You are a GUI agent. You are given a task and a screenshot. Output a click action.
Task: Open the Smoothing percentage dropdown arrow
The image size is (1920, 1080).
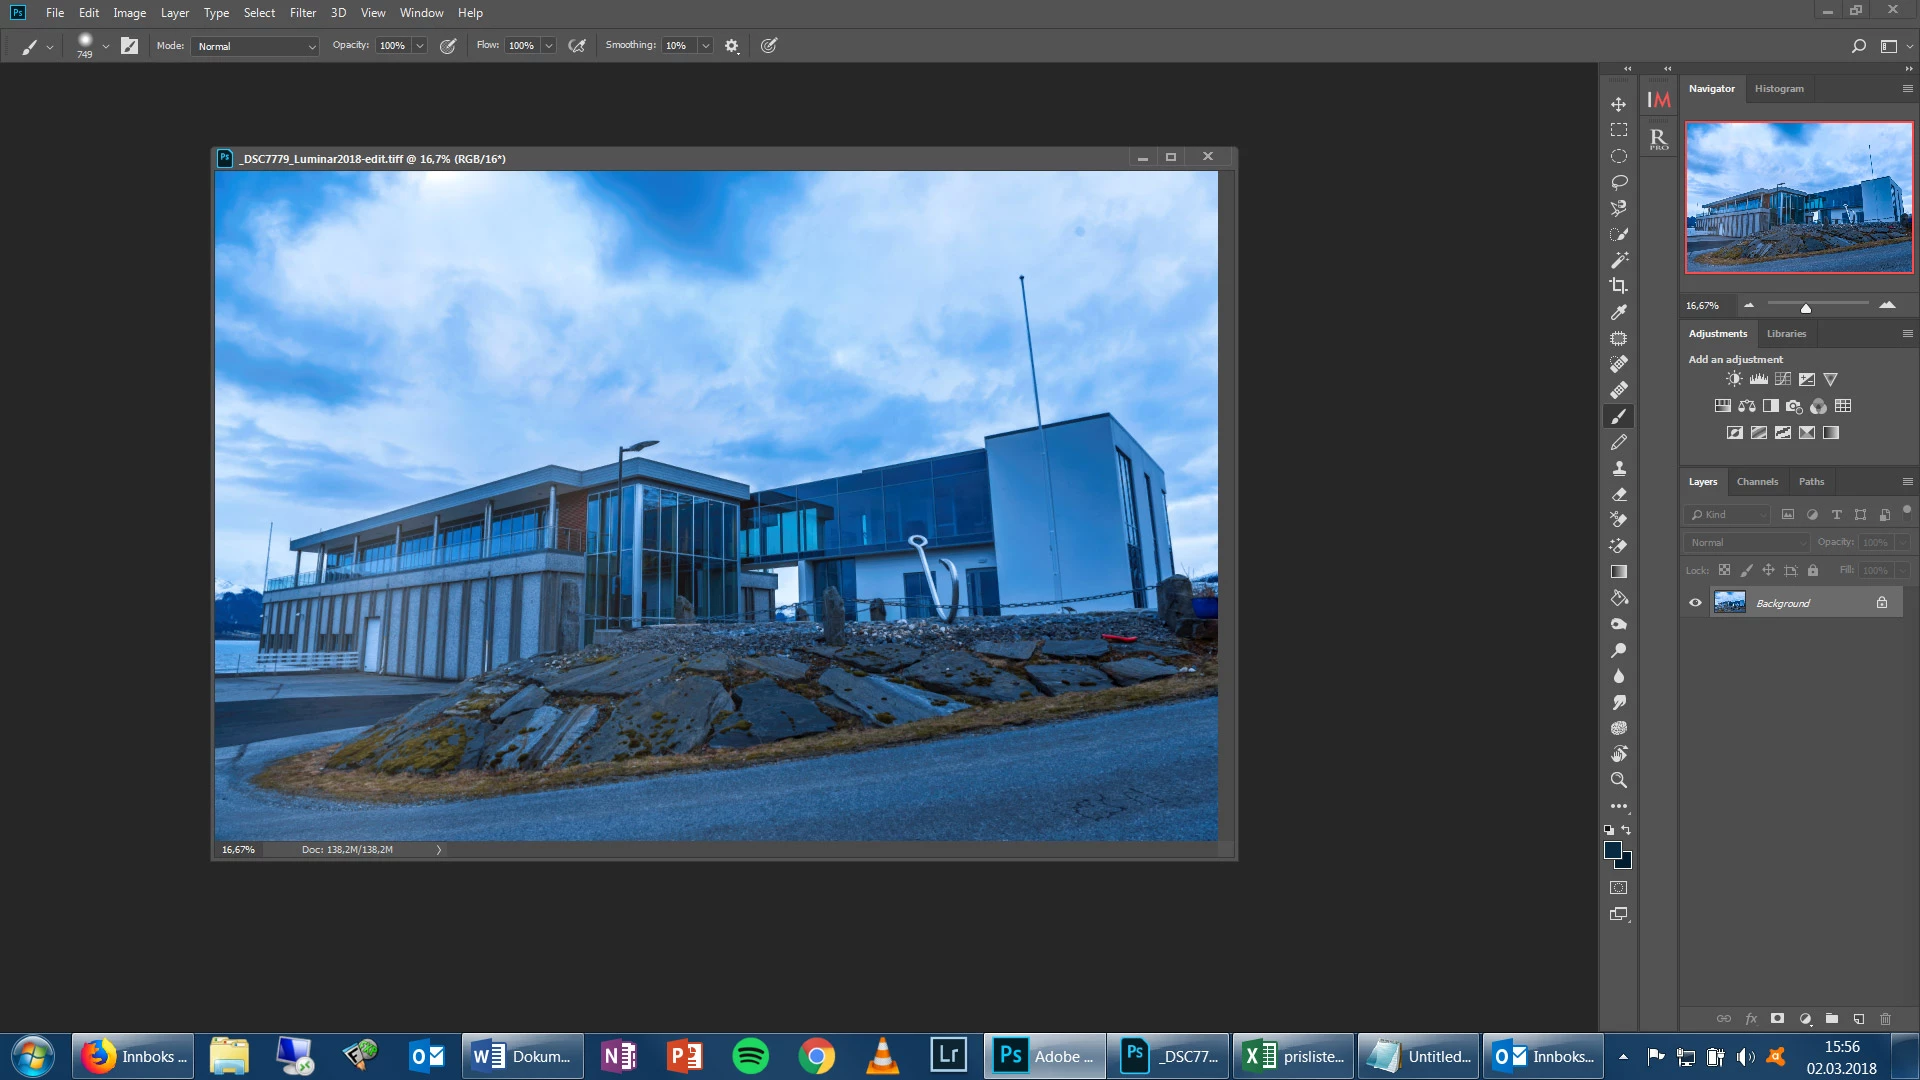click(x=705, y=46)
